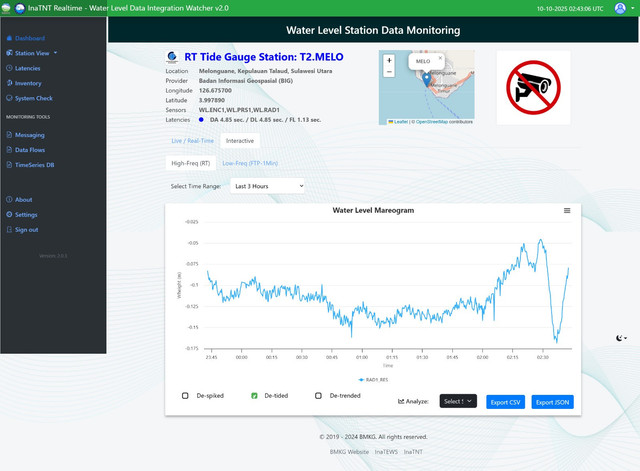Viewport: 640px width, 471px height.
Task: Enable the De-spiked checkbox
Action: pos(185,396)
